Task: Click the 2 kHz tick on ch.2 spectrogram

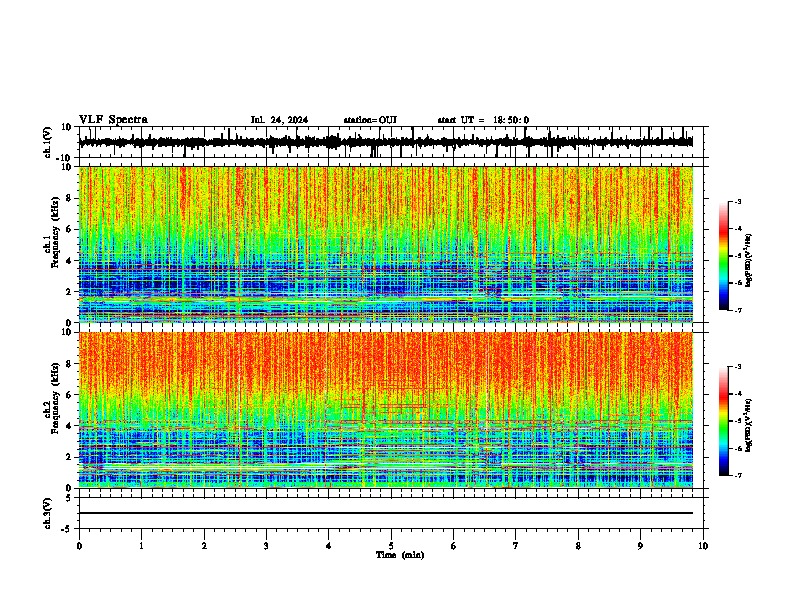Action: 69,457
